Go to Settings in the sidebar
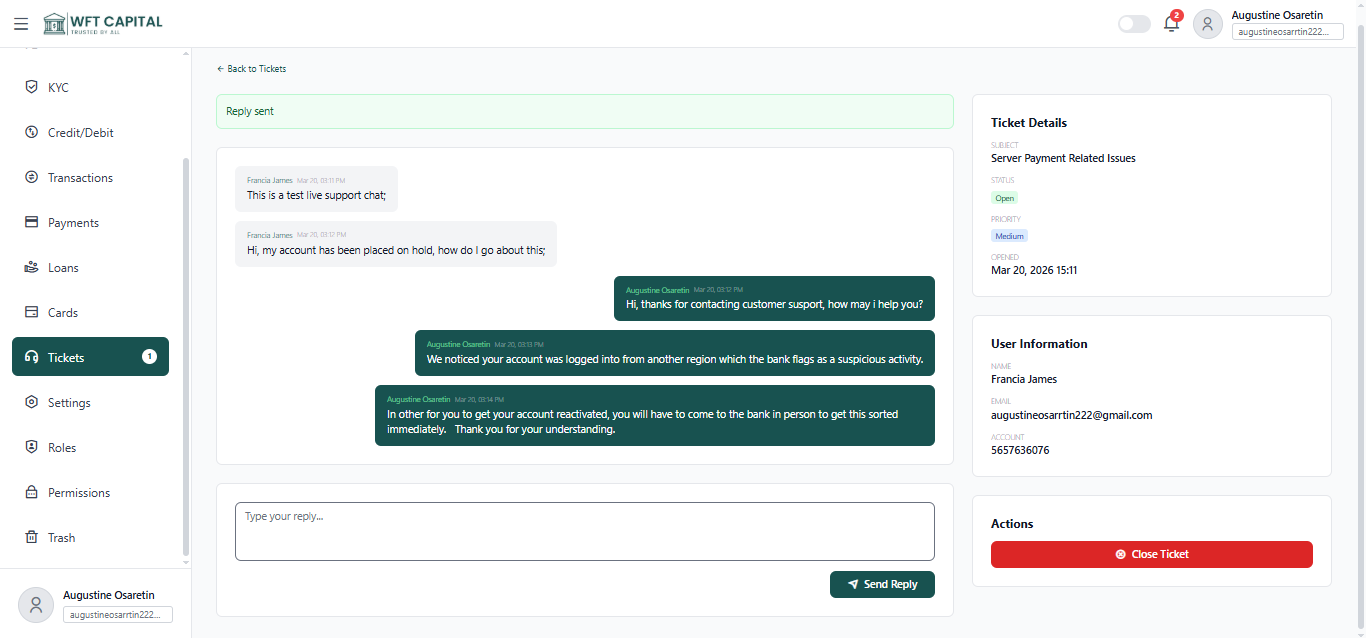Image resolution: width=1366 pixels, height=638 pixels. (x=69, y=403)
